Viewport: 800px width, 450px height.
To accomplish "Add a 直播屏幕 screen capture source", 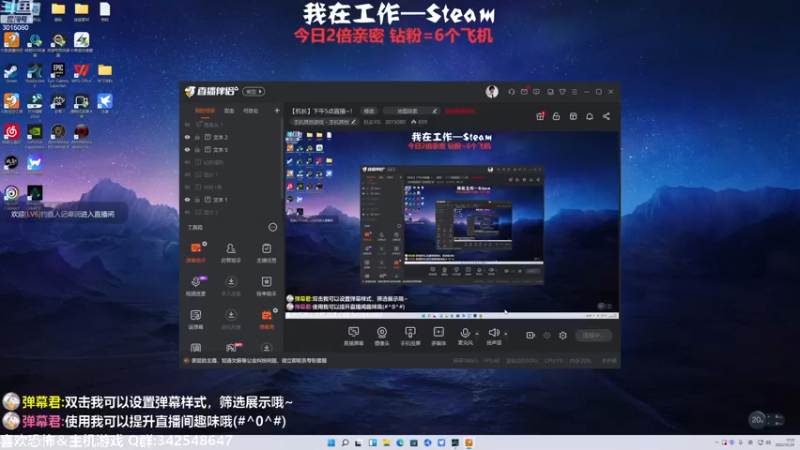I will (354, 336).
